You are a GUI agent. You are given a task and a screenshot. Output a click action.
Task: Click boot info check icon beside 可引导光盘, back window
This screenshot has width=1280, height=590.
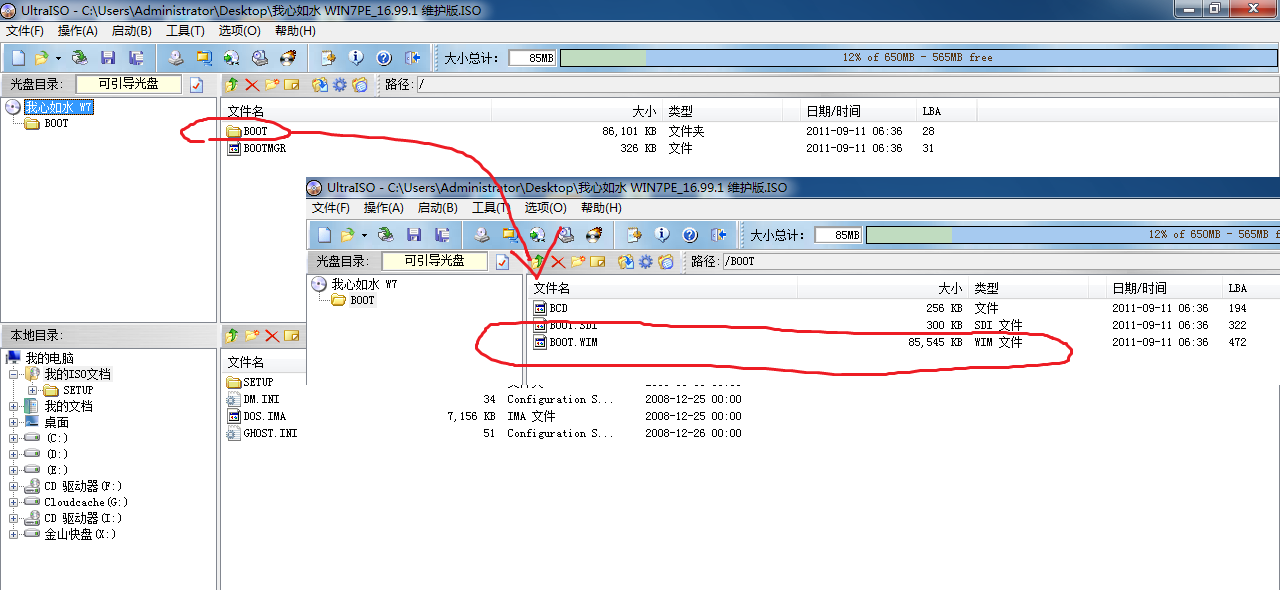196,85
